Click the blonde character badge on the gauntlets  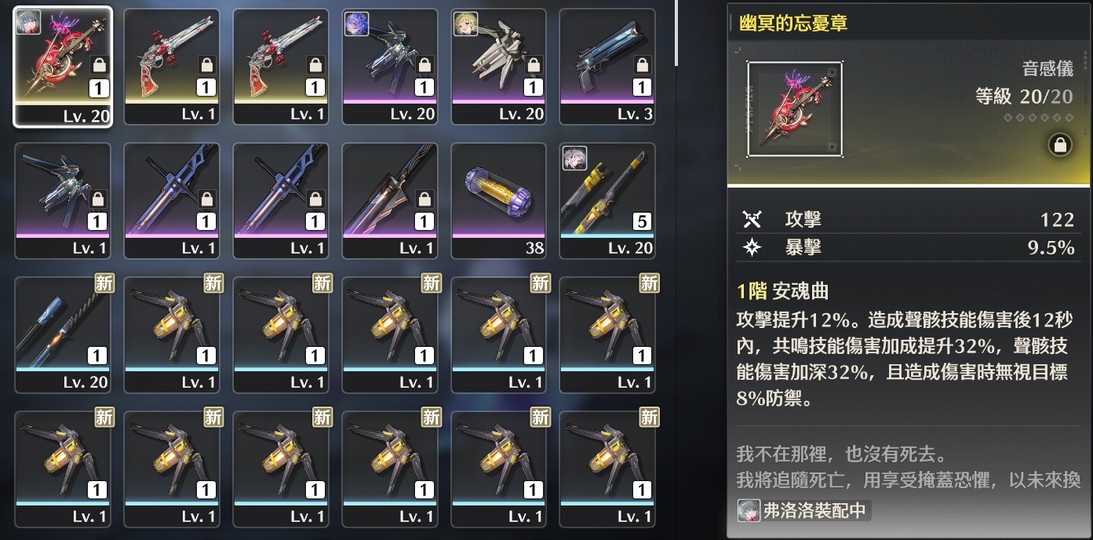click(465, 23)
